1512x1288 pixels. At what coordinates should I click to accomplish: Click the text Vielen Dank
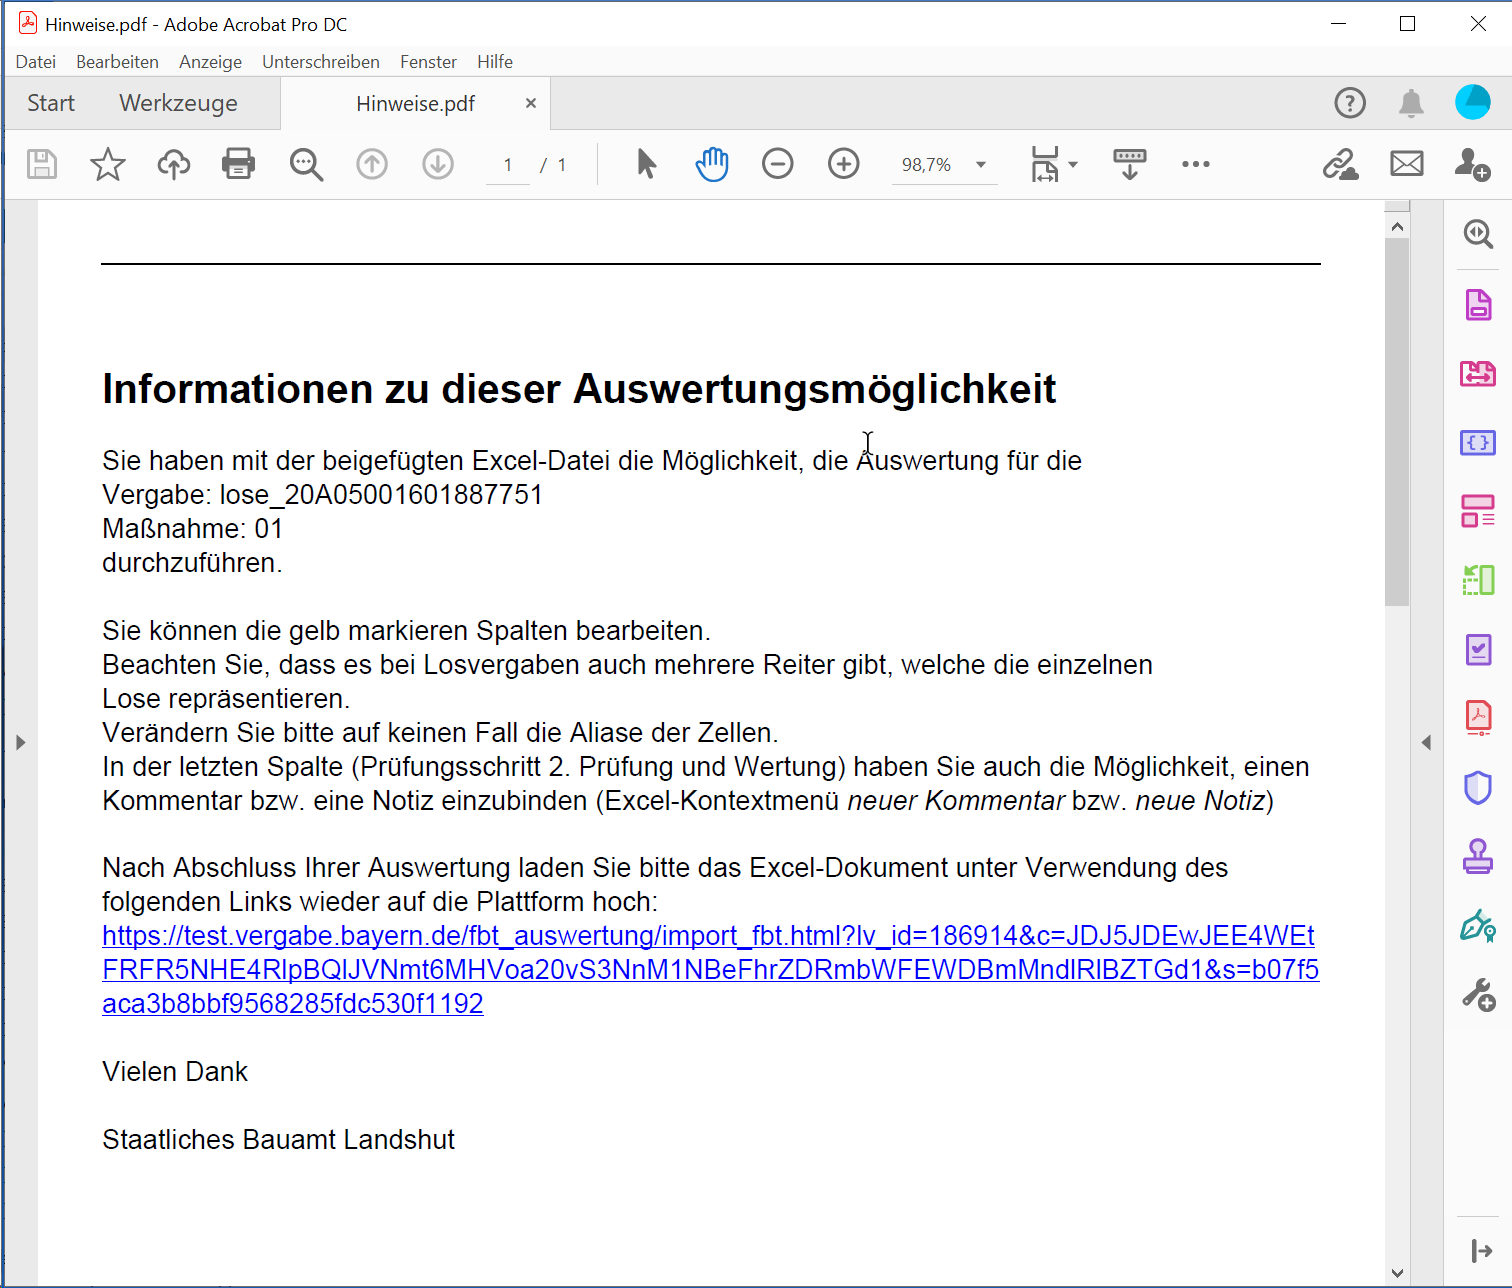pyautogui.click(x=175, y=1072)
